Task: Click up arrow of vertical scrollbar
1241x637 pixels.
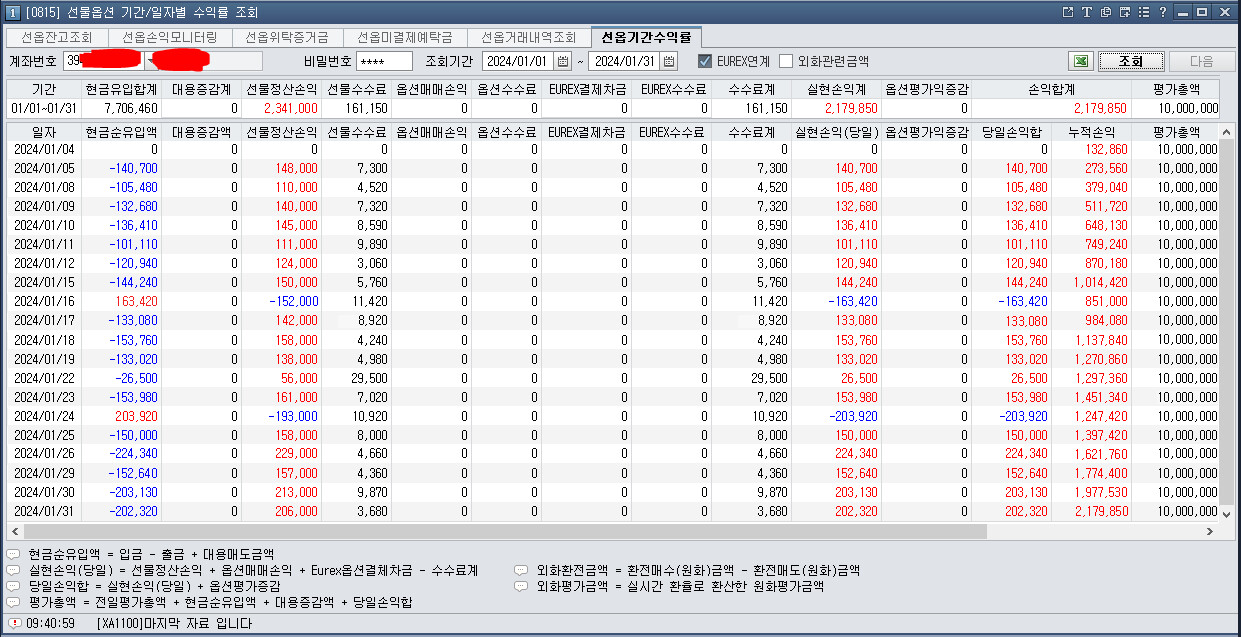Action: 1227,131
